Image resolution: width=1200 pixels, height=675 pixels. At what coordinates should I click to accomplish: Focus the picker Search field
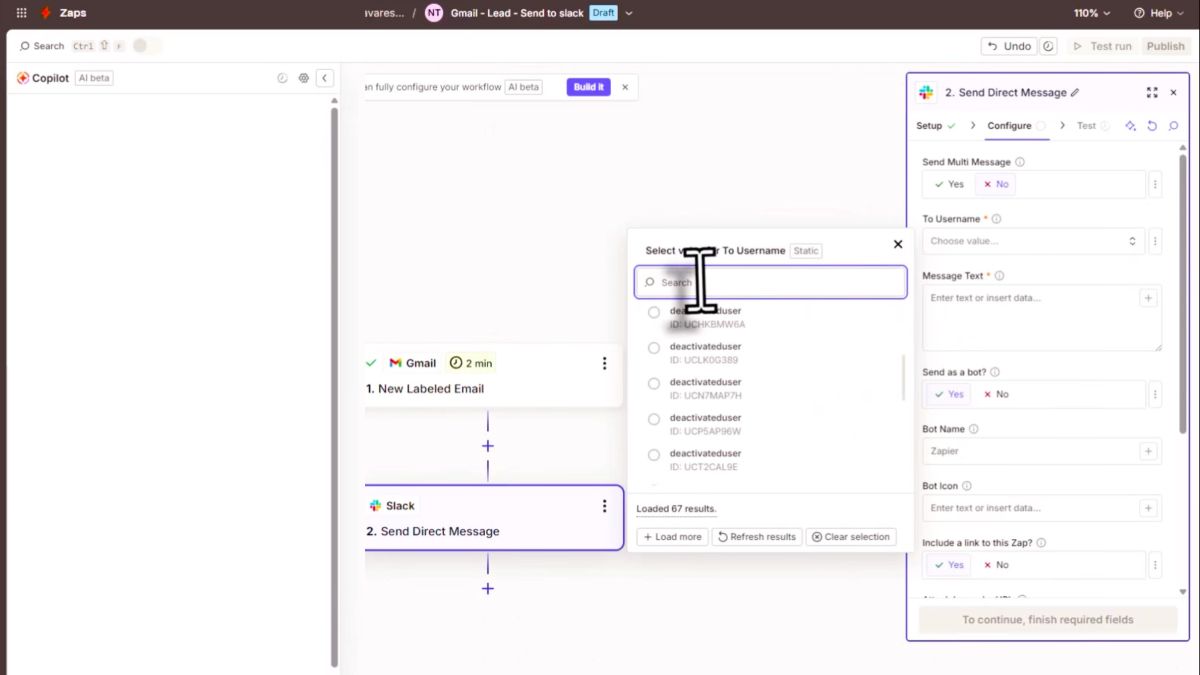771,282
